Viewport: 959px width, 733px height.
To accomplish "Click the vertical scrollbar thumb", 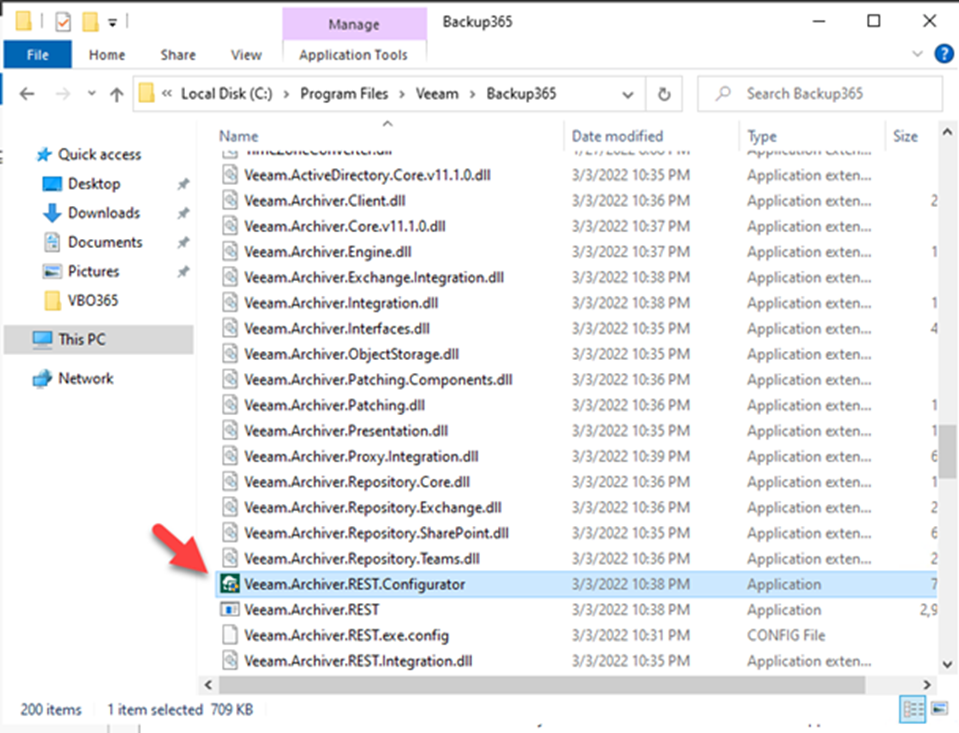I will pos(947,452).
